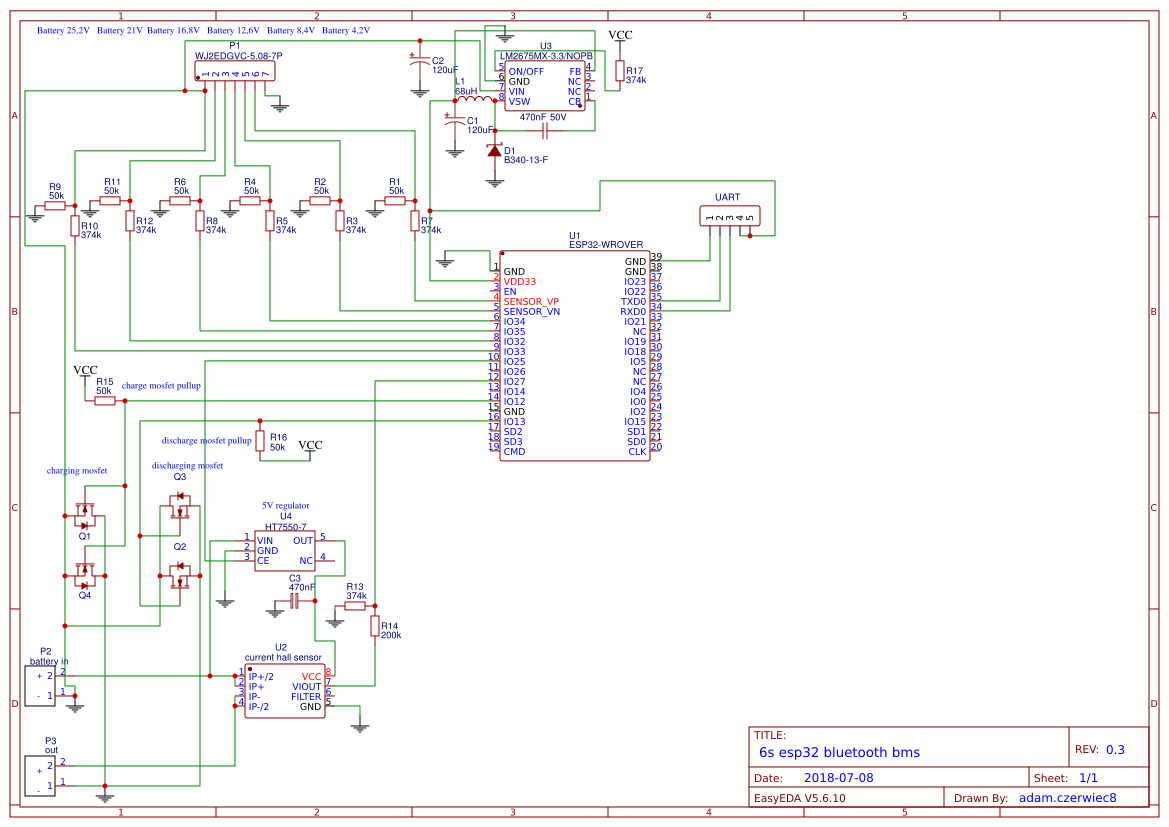Click the drawn-by name adam.czerwiec8
The height and width of the screenshot is (827, 1169).
point(1068,798)
